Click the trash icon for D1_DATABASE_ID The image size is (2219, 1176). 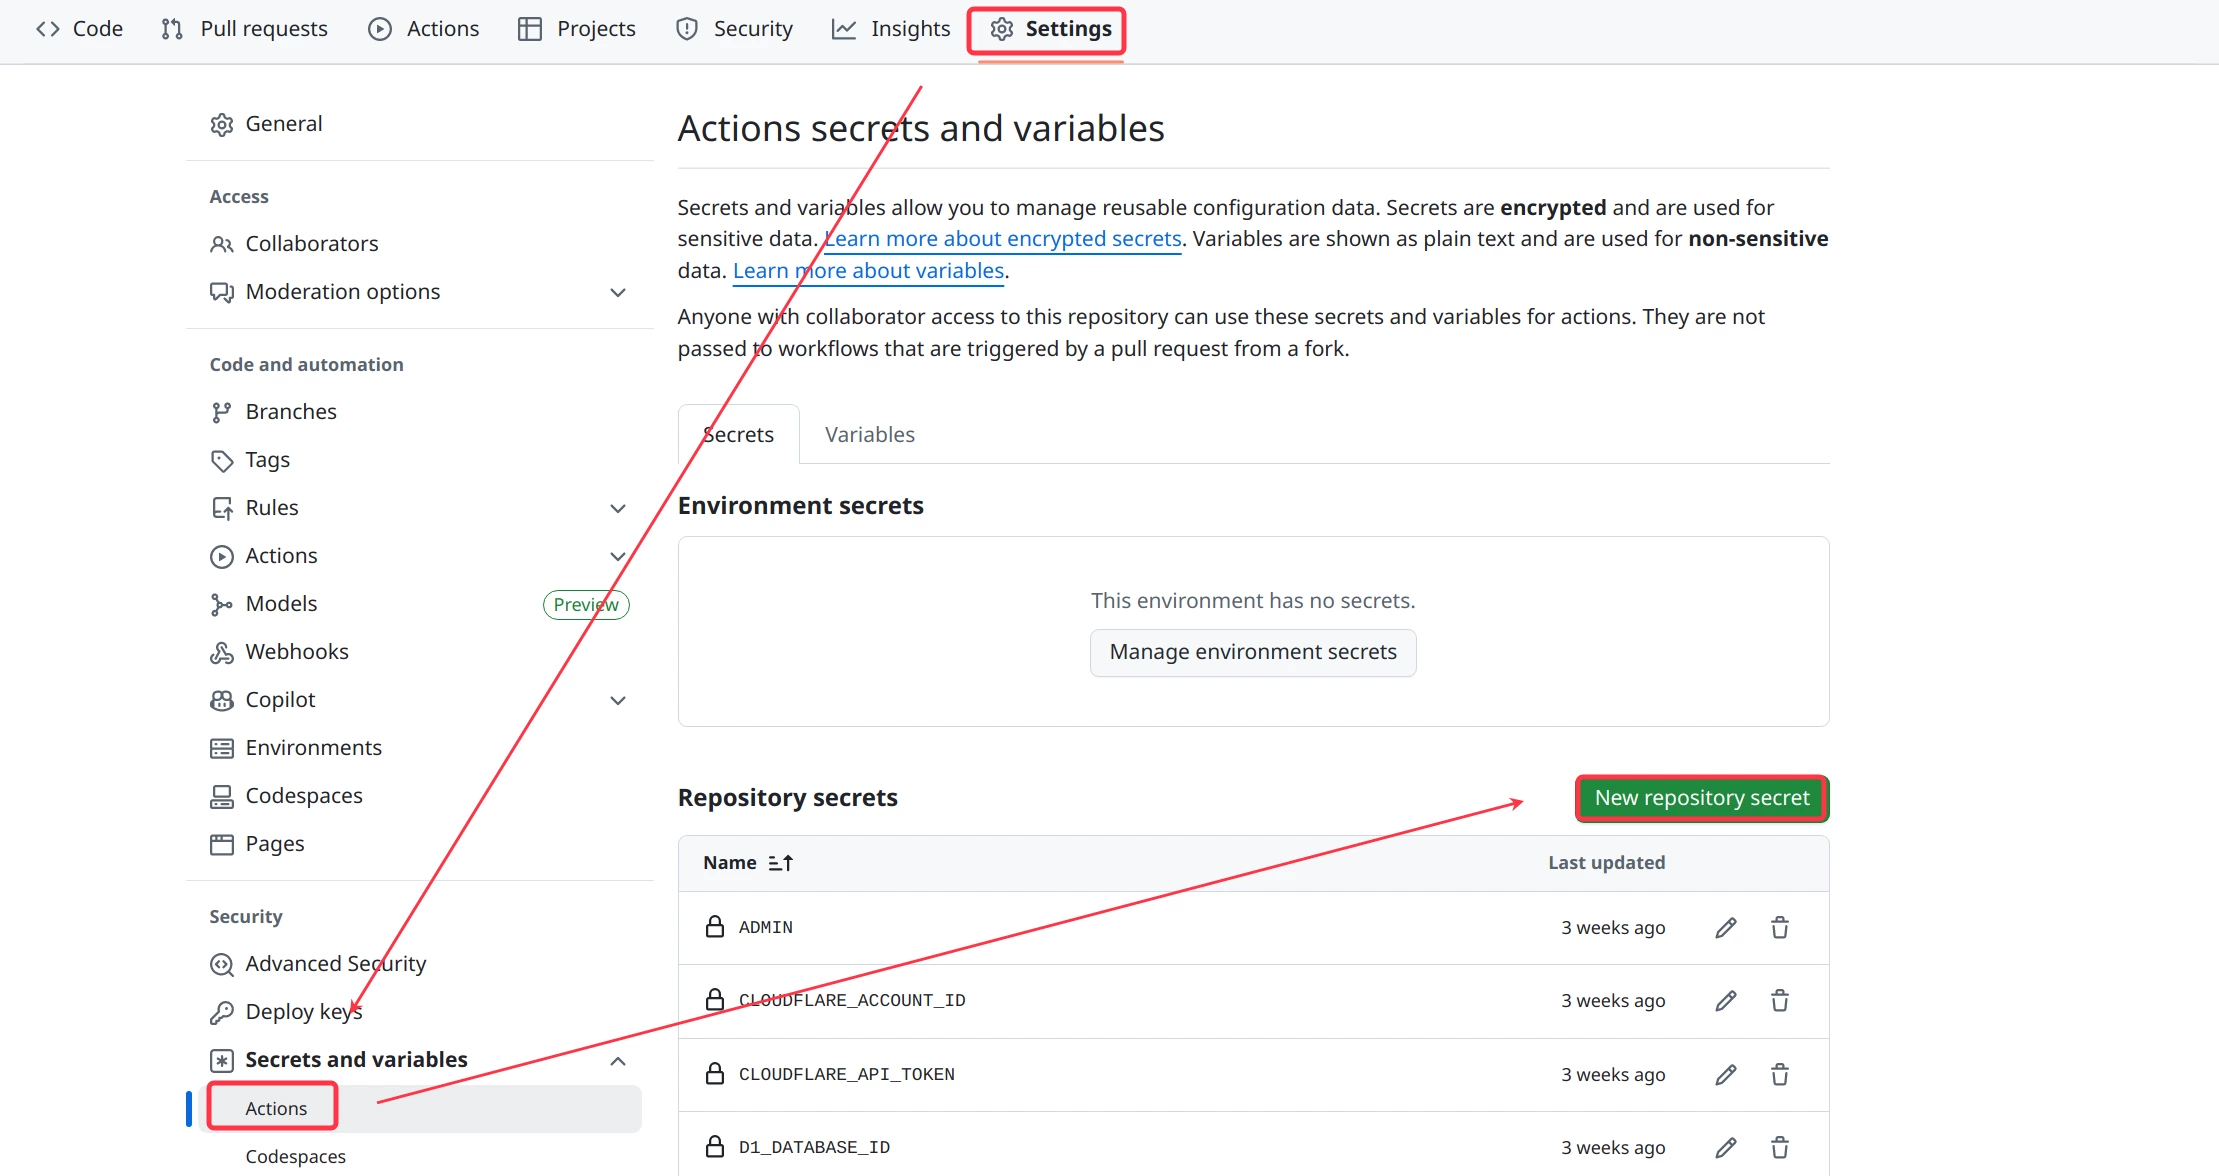1779,1148
